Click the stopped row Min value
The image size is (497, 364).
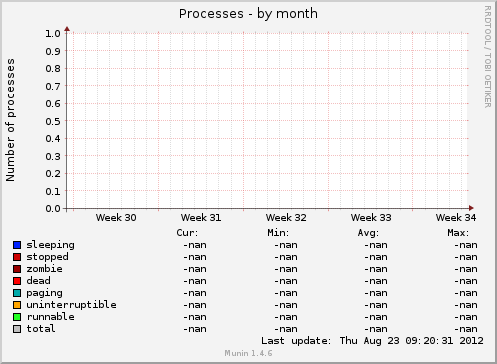pyautogui.click(x=286, y=257)
